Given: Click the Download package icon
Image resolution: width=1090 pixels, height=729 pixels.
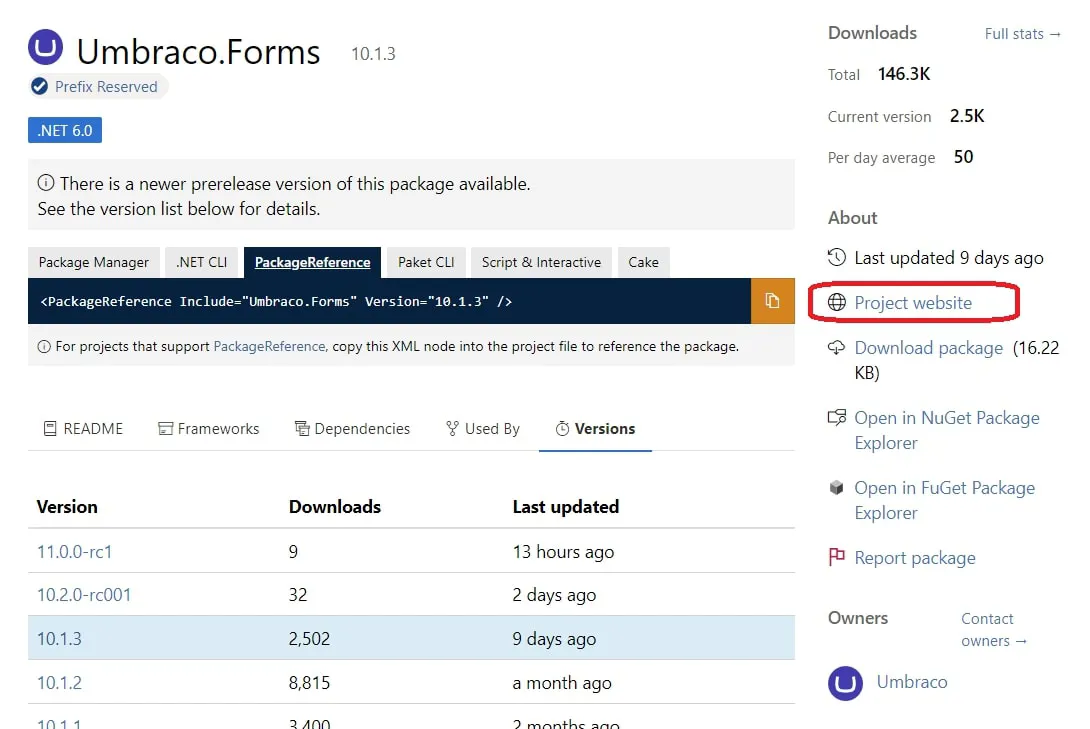Looking at the screenshot, I should [x=836, y=348].
